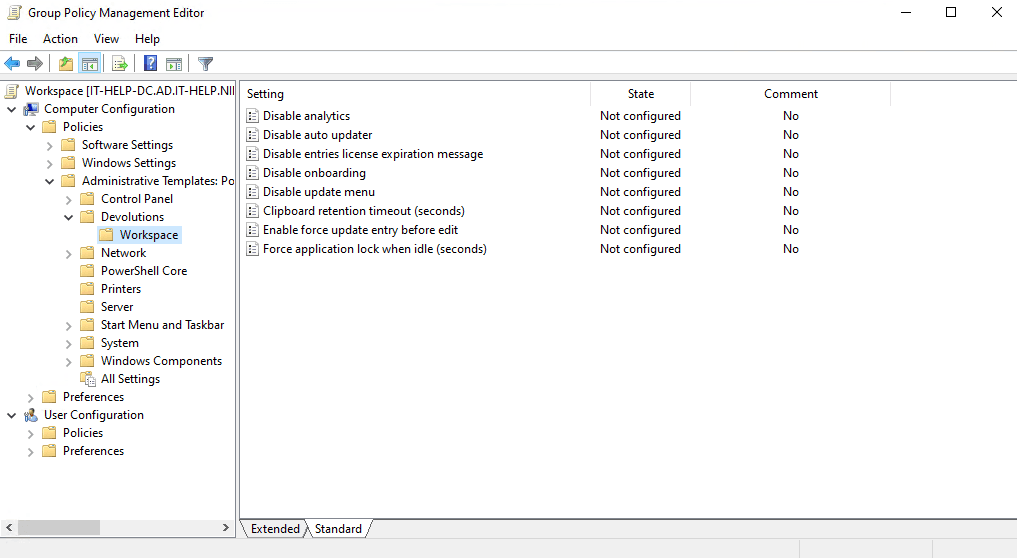
Task: Toggle Show/Hide Console Tree toolbar button
Action: pyautogui.click(x=89, y=64)
